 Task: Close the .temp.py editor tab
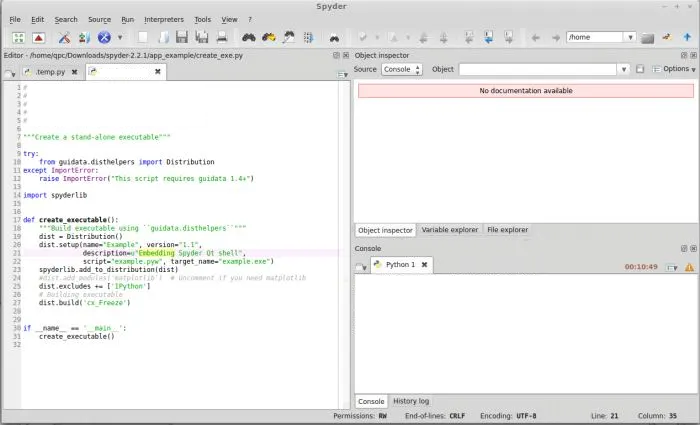click(75, 72)
